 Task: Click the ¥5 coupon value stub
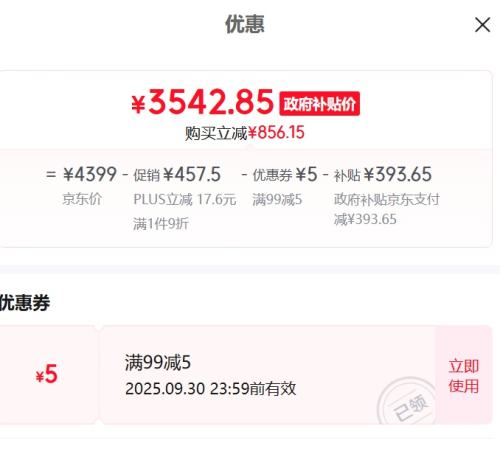click(x=46, y=374)
